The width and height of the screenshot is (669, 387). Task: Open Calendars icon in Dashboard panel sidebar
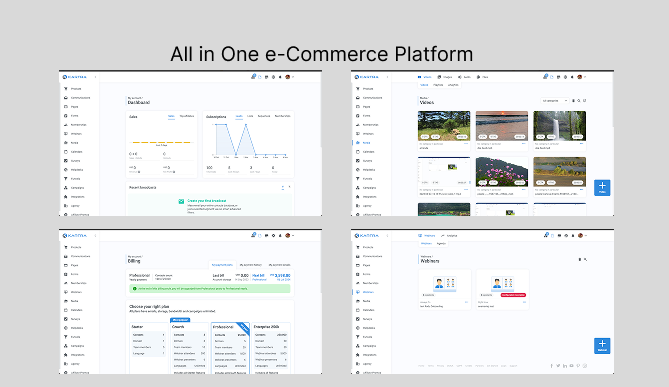(66, 151)
